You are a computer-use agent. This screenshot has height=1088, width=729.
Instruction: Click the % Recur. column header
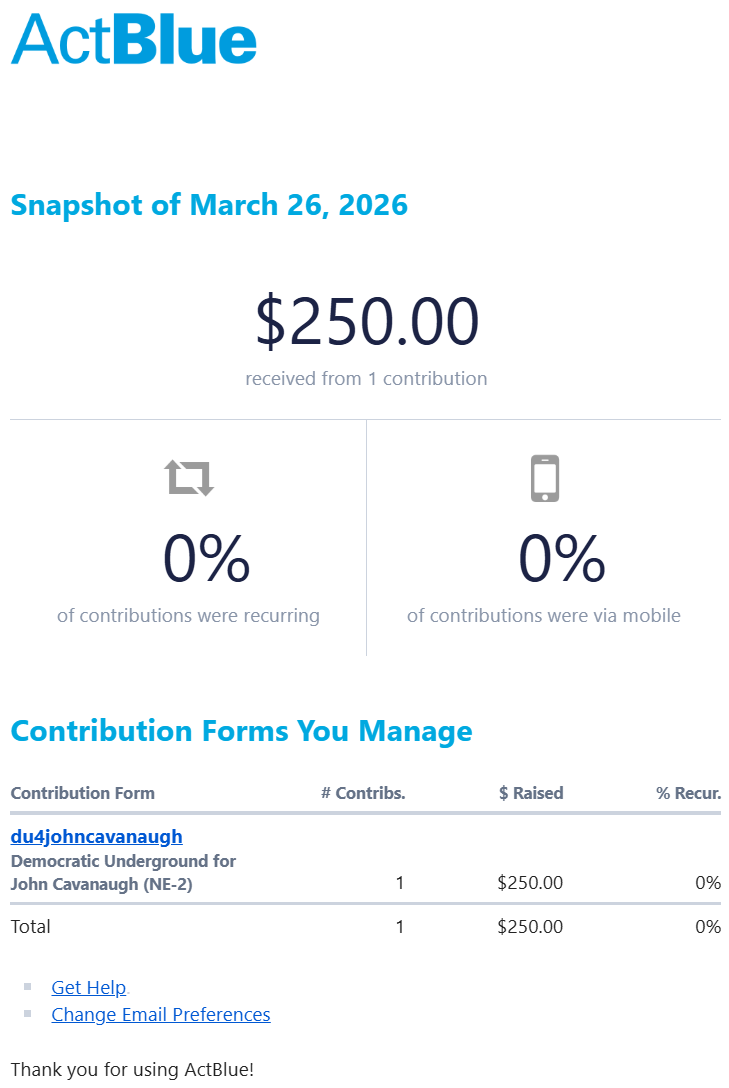point(688,793)
